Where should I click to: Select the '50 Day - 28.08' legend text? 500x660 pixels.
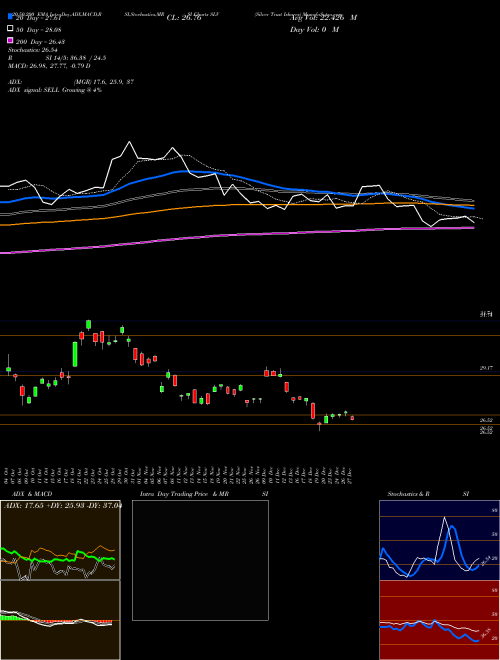pos(38,29)
